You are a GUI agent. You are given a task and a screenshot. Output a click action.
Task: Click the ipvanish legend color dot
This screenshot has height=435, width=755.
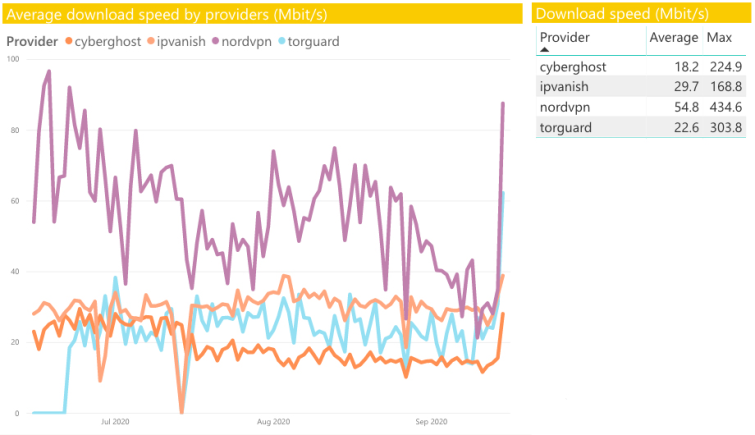click(151, 41)
